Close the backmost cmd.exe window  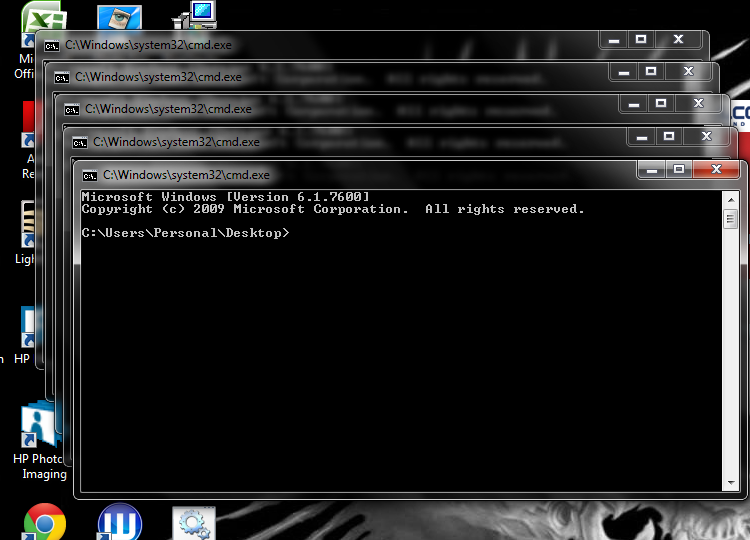click(x=678, y=39)
